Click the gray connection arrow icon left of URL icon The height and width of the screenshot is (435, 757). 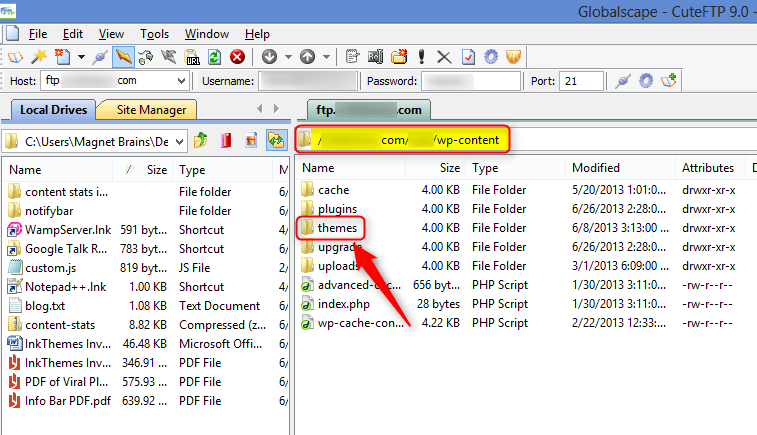(168, 57)
